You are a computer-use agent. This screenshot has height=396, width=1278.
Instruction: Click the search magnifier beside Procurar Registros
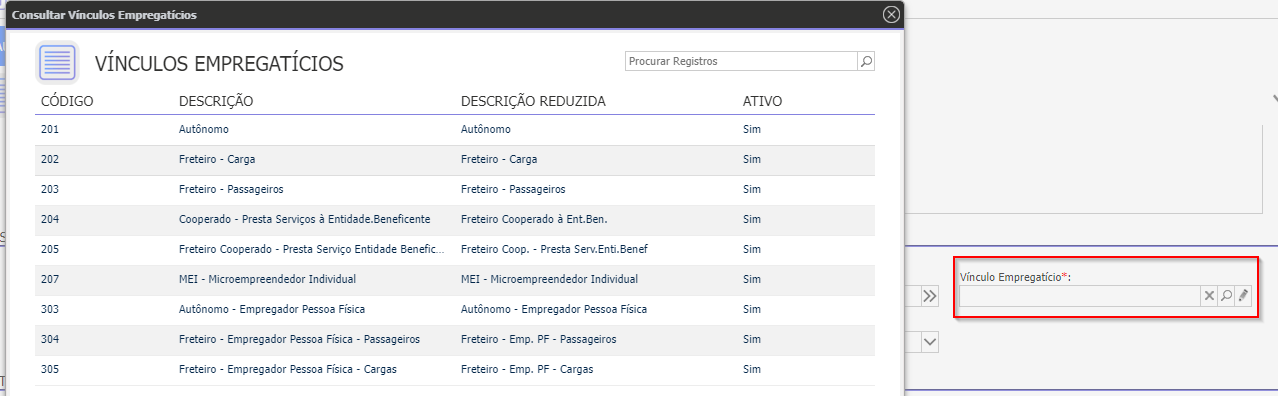click(866, 61)
